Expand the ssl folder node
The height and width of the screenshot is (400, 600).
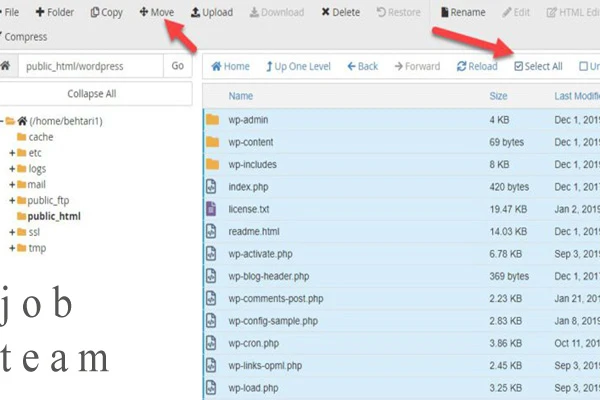coord(11,232)
